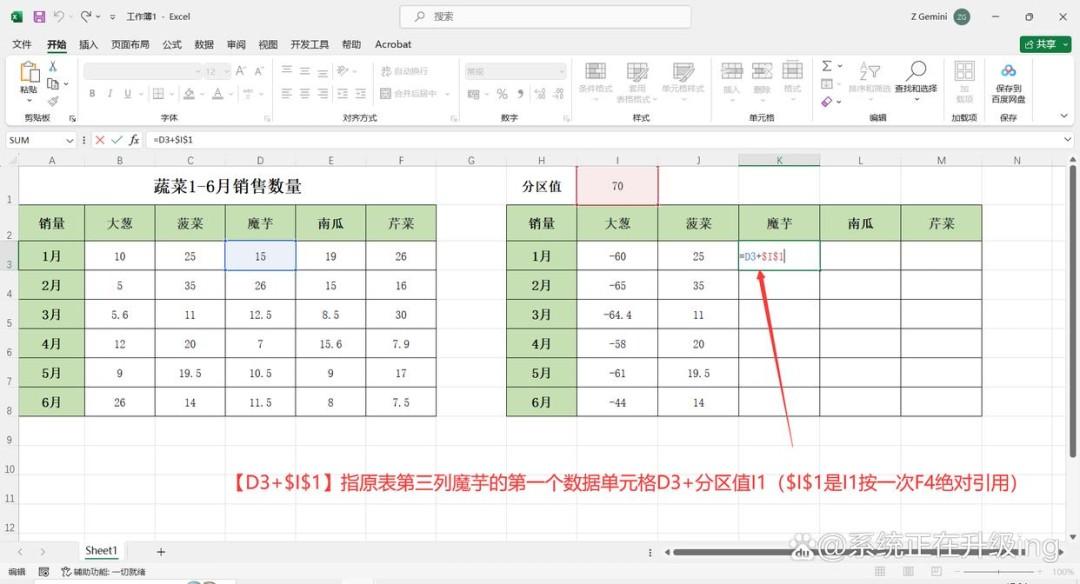Click the Redo arrow
The width and height of the screenshot is (1080, 584).
click(x=85, y=17)
